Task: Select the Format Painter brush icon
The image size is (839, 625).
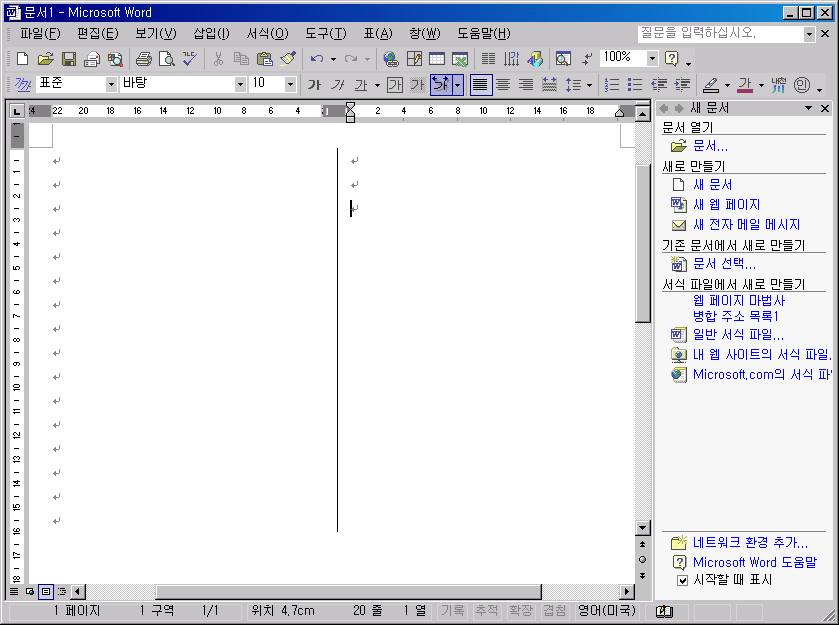Action: click(x=288, y=58)
